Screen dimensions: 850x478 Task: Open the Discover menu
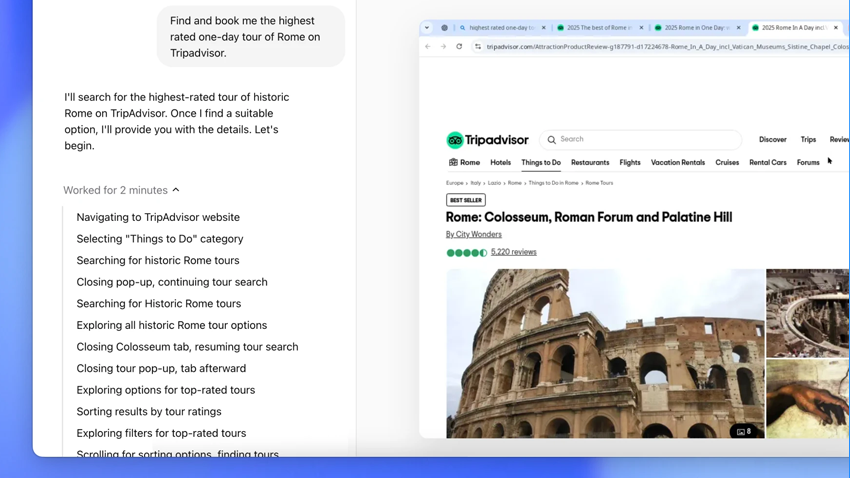coord(772,139)
